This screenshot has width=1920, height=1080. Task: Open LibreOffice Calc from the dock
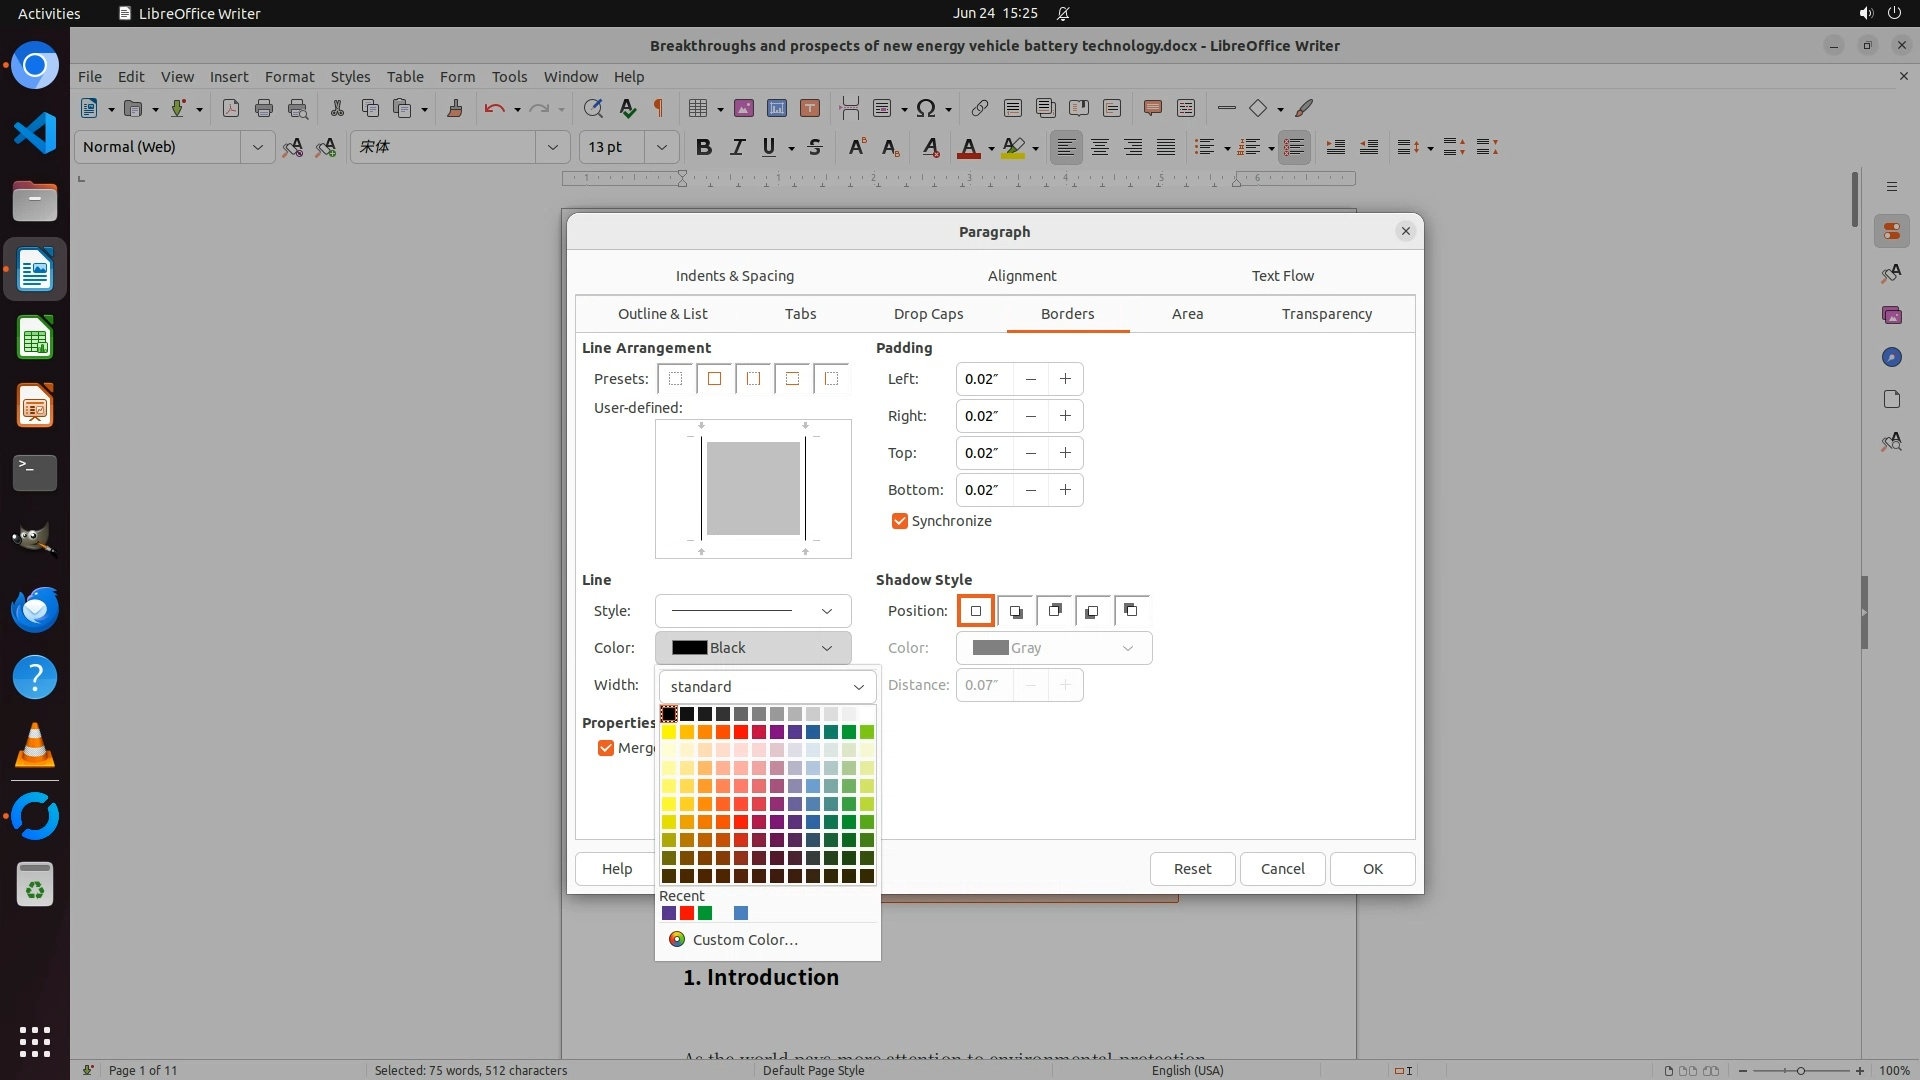35,339
